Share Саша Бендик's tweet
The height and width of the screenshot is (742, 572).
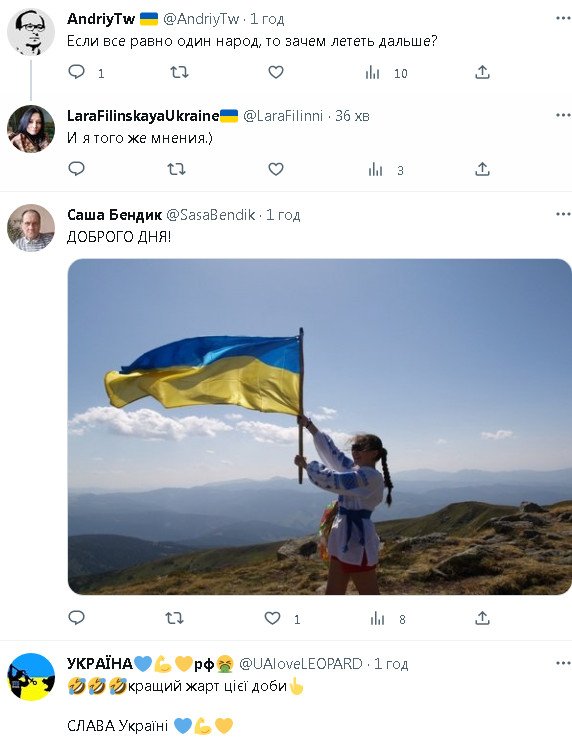[x=482, y=618]
